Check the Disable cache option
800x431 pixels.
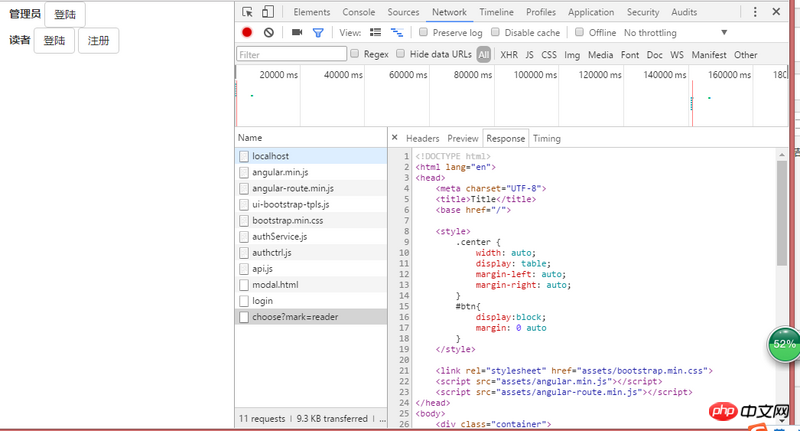pyautogui.click(x=495, y=33)
